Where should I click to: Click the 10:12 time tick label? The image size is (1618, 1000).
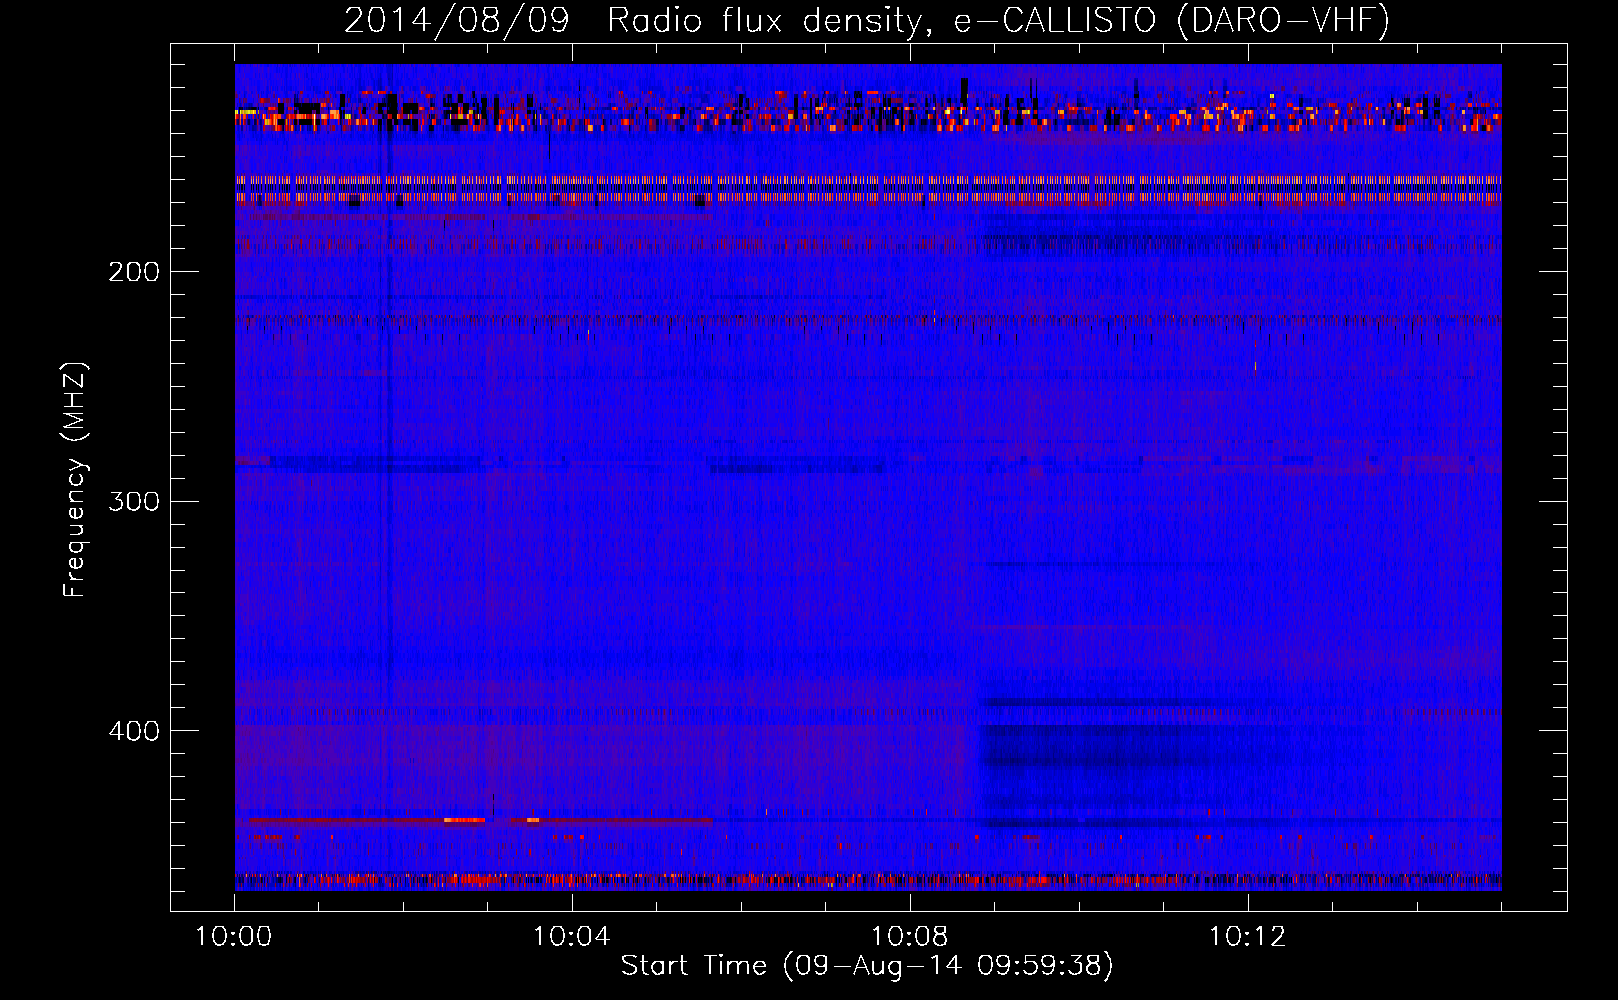pos(1248,937)
